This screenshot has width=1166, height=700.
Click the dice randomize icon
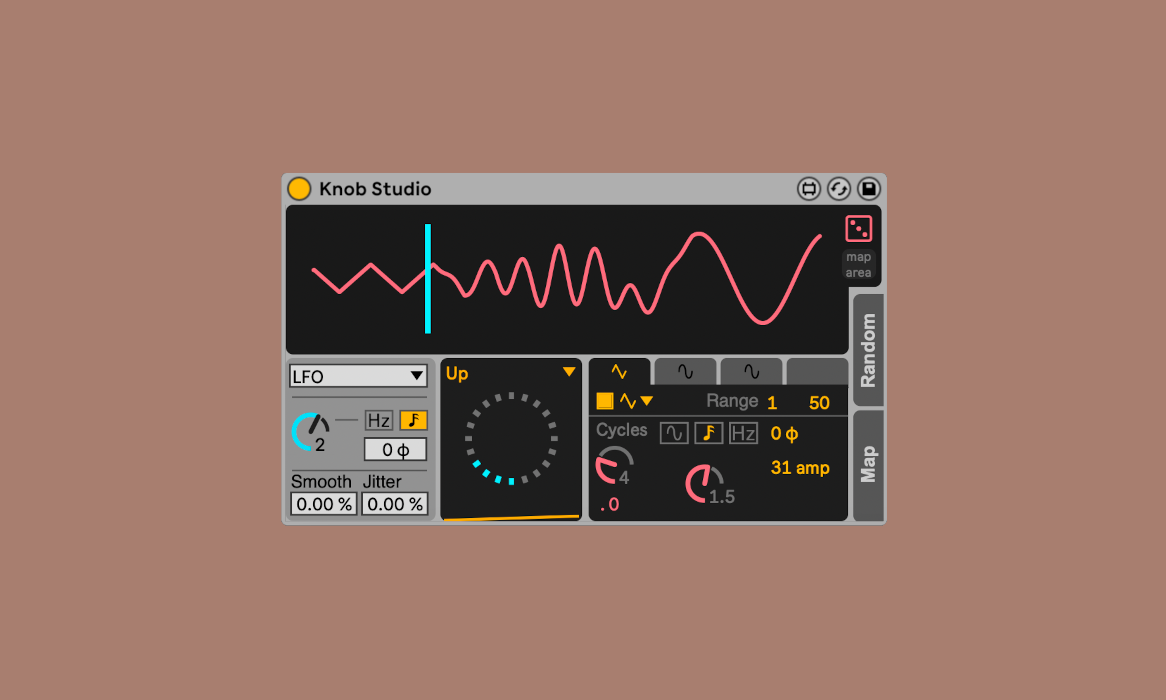858,229
